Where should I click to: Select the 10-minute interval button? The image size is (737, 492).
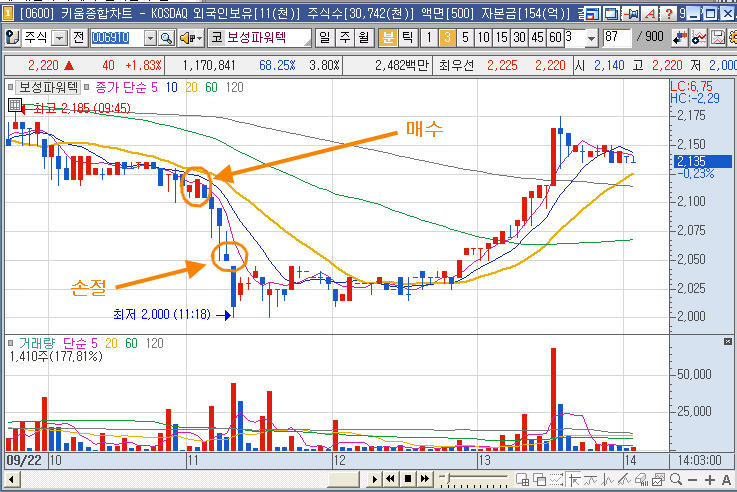click(483, 38)
